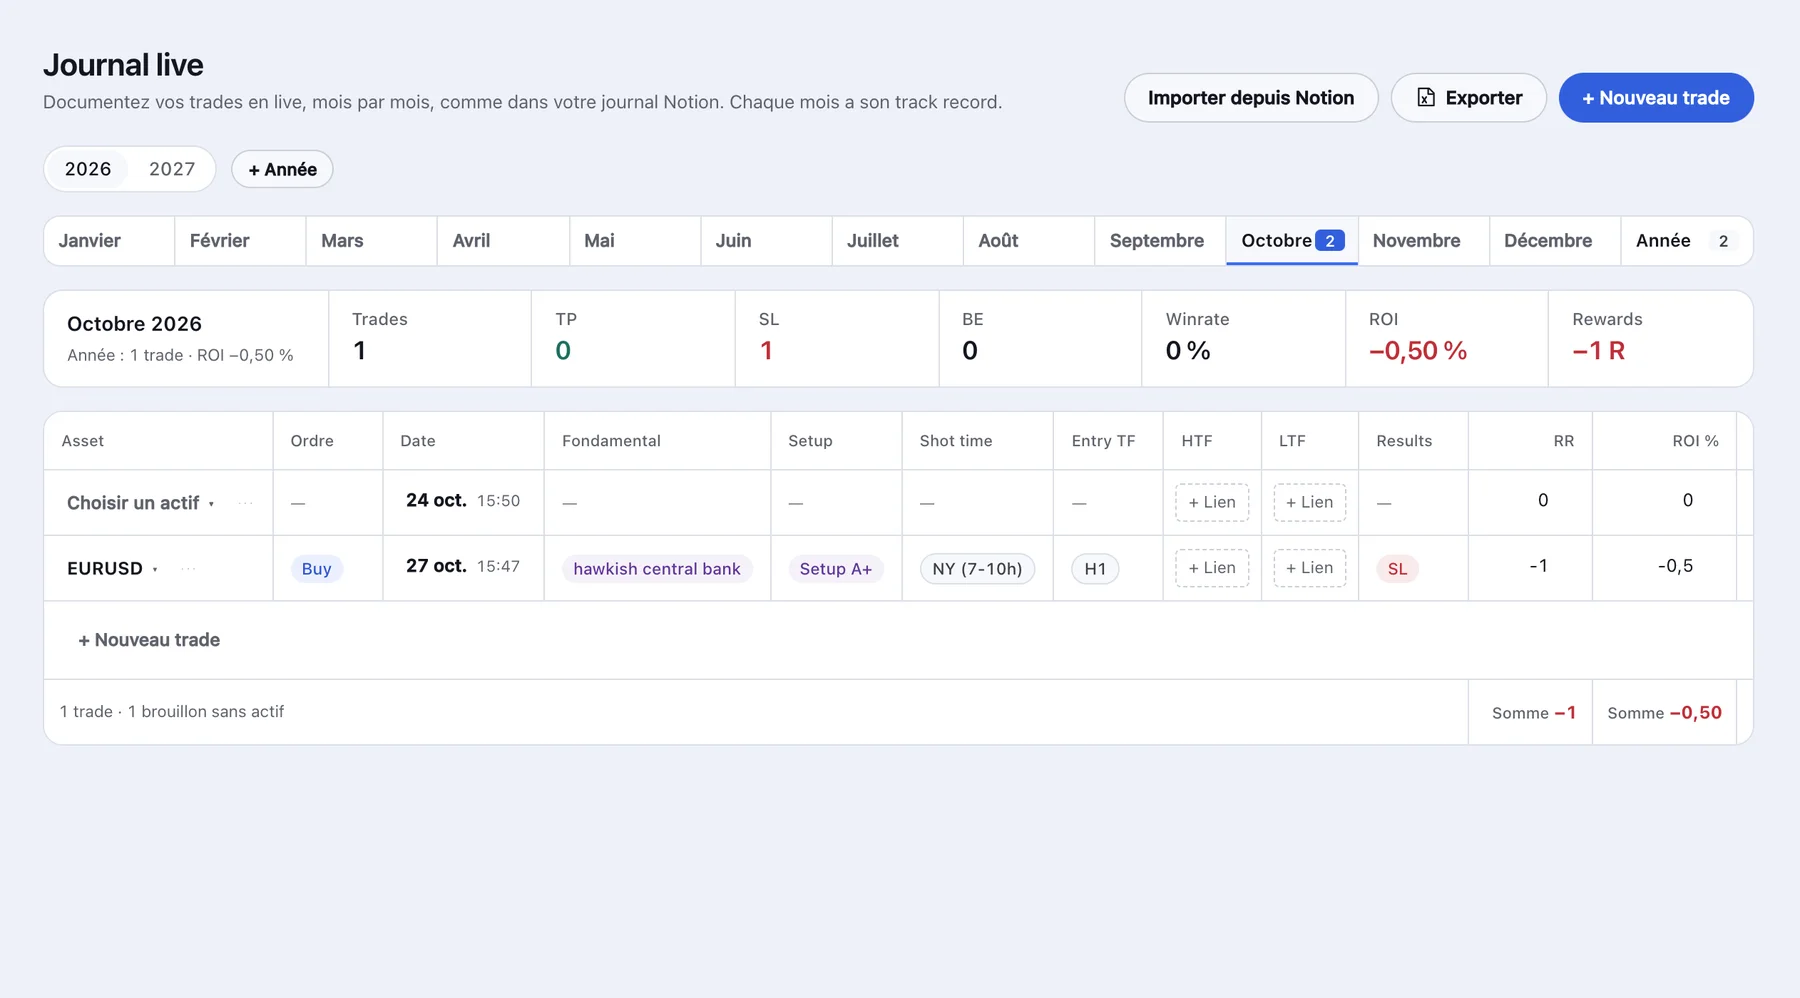Select year 2026

coord(88,169)
